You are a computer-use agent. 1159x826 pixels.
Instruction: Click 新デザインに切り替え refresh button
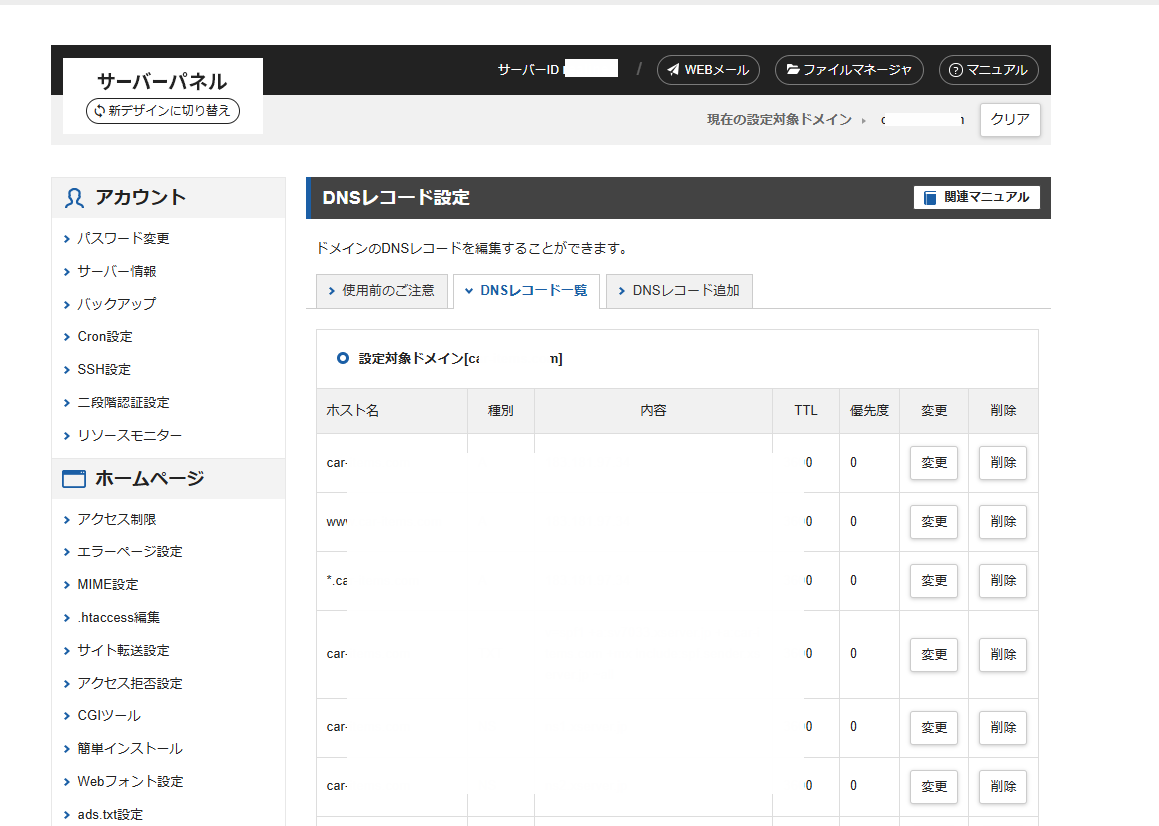tap(163, 111)
